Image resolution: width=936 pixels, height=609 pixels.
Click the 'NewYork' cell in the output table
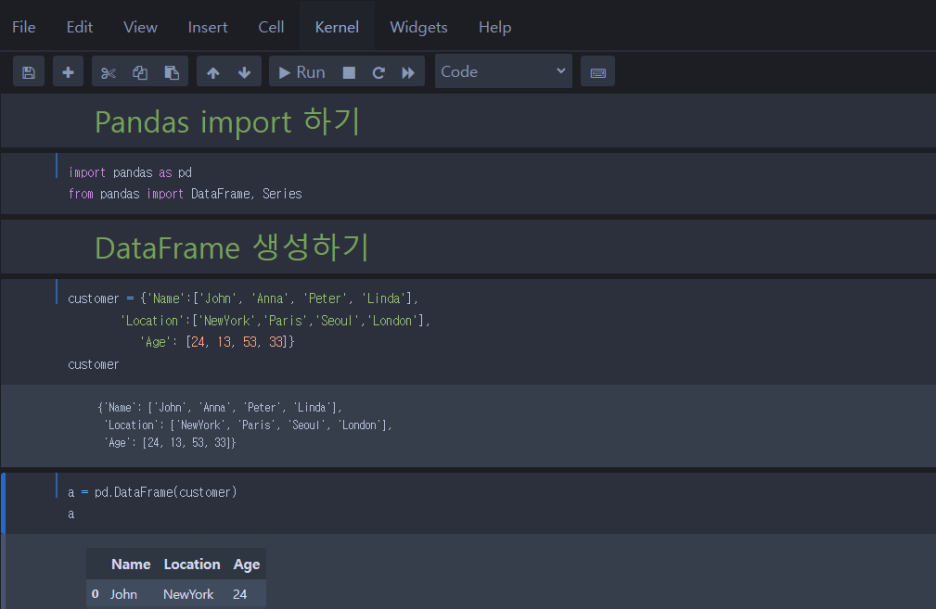(x=189, y=594)
